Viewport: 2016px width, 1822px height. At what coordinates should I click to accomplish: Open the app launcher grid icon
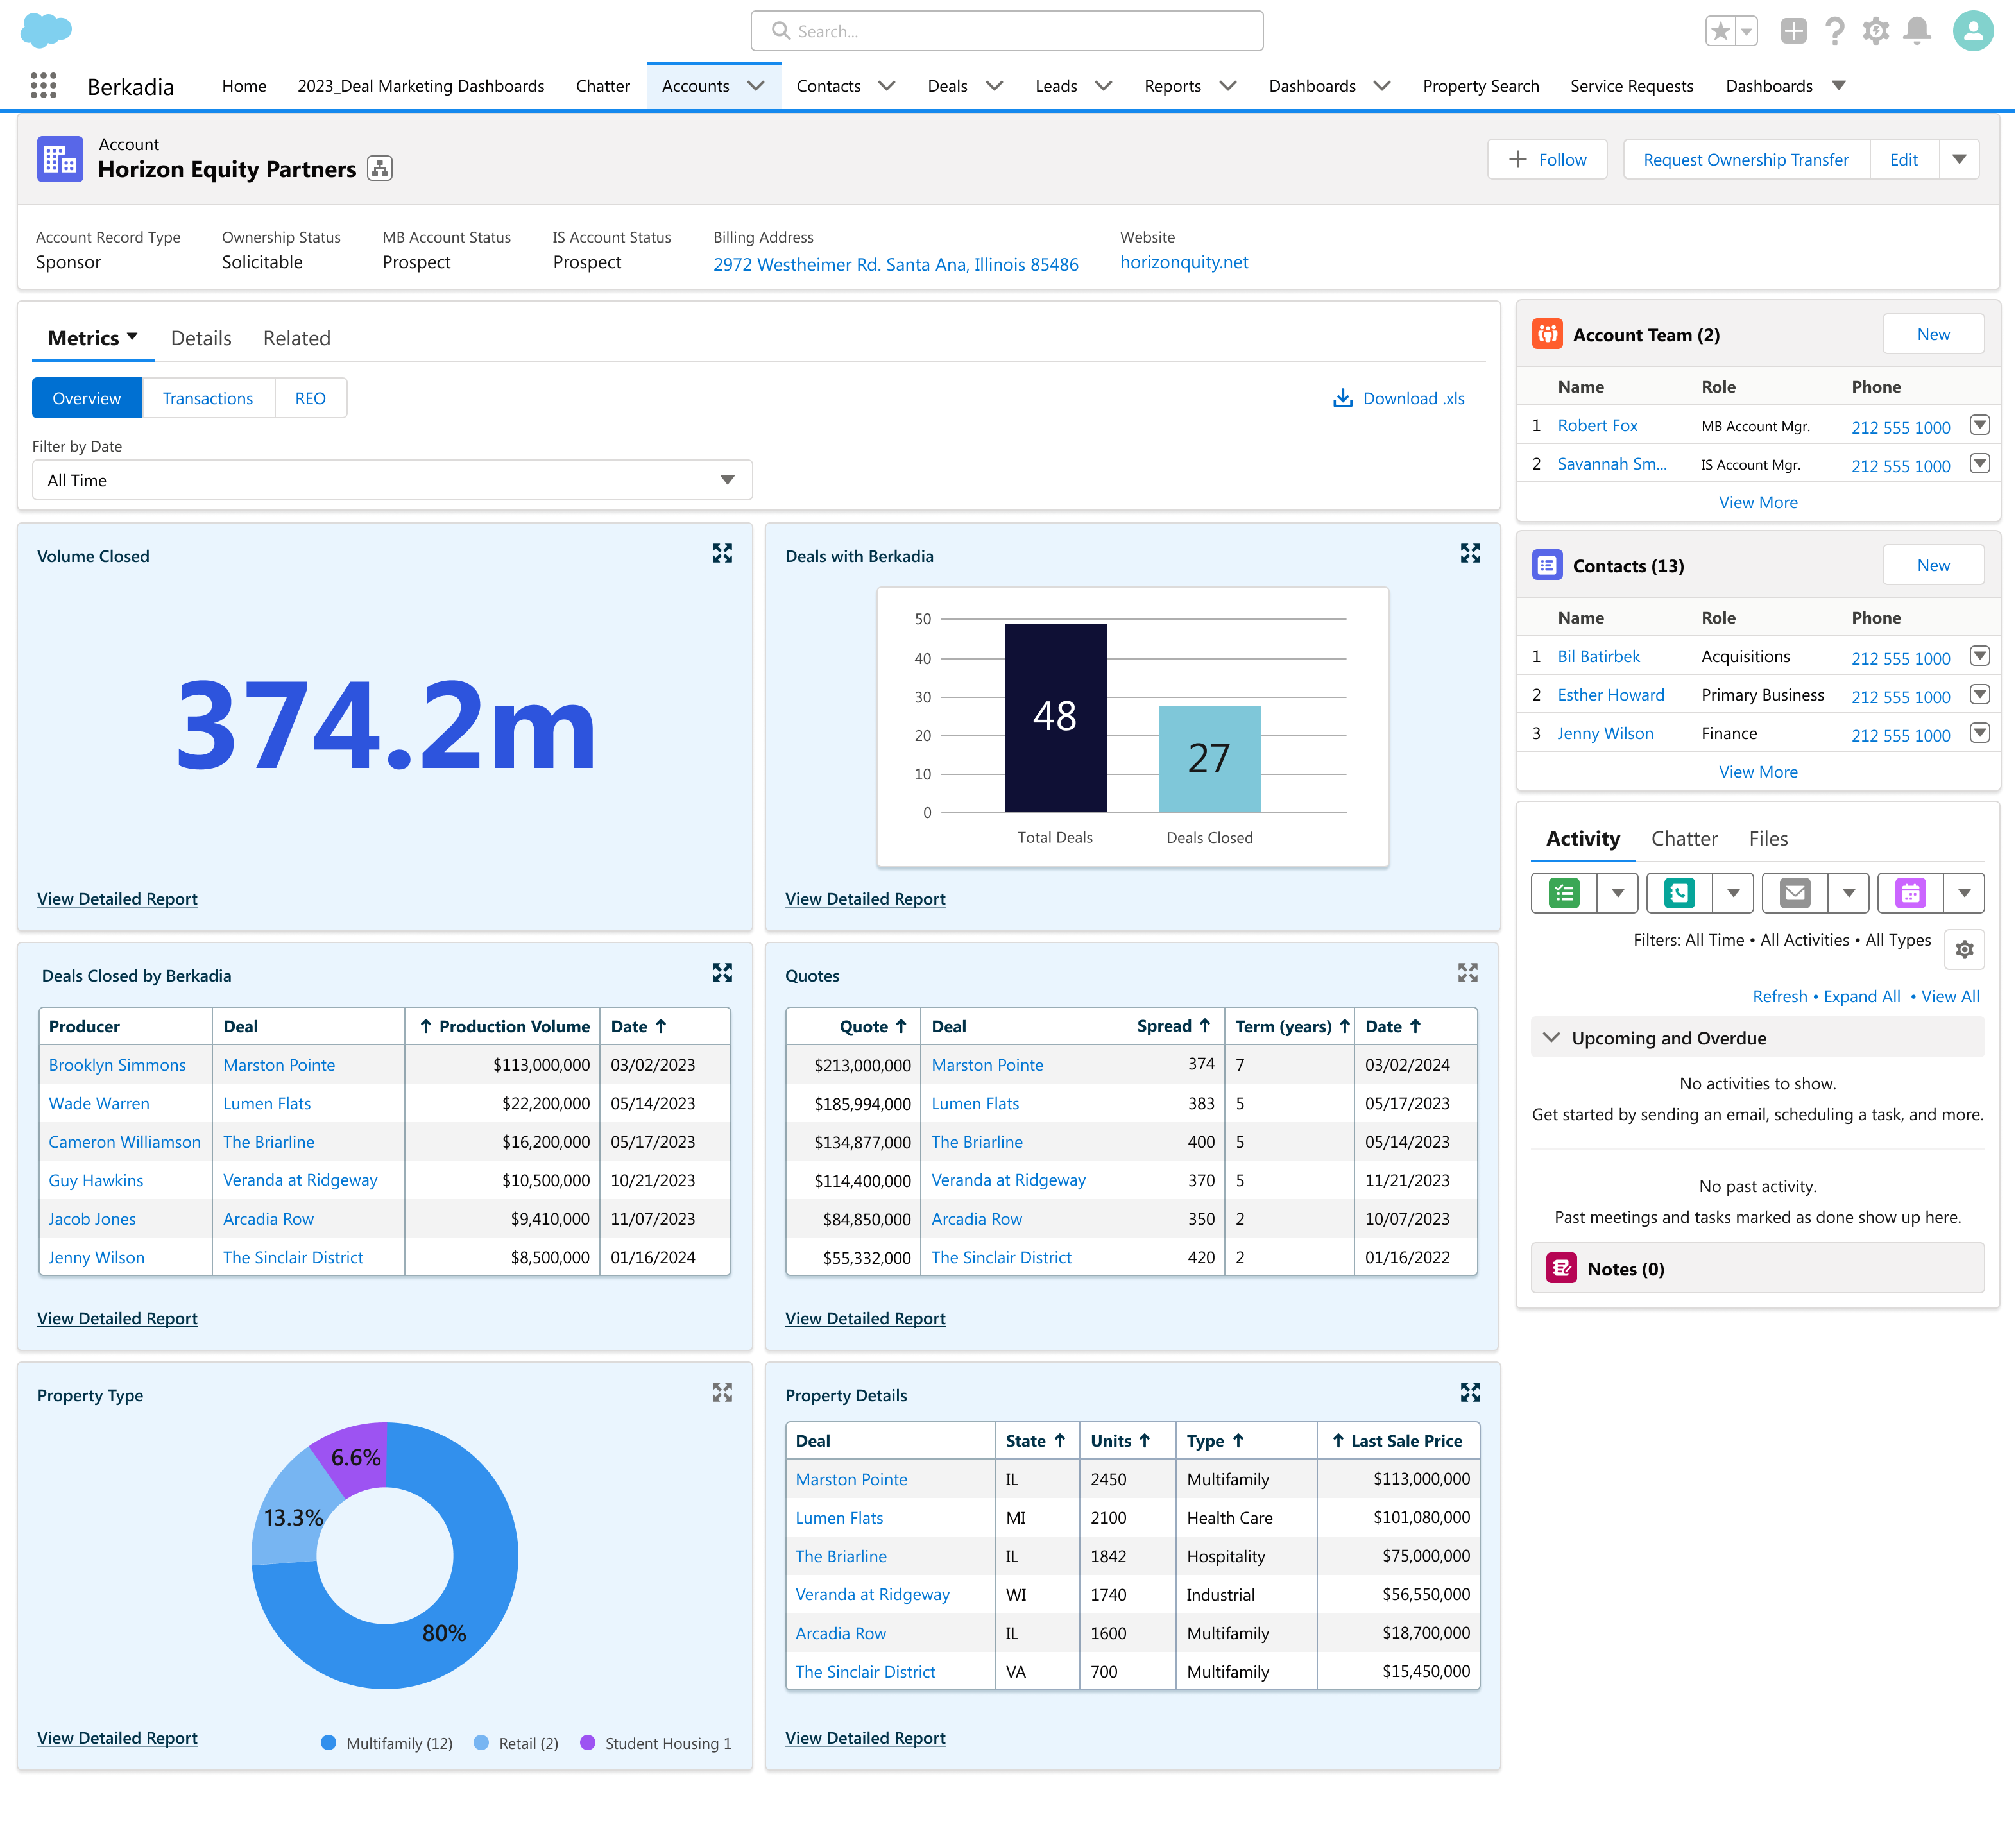coord(43,86)
